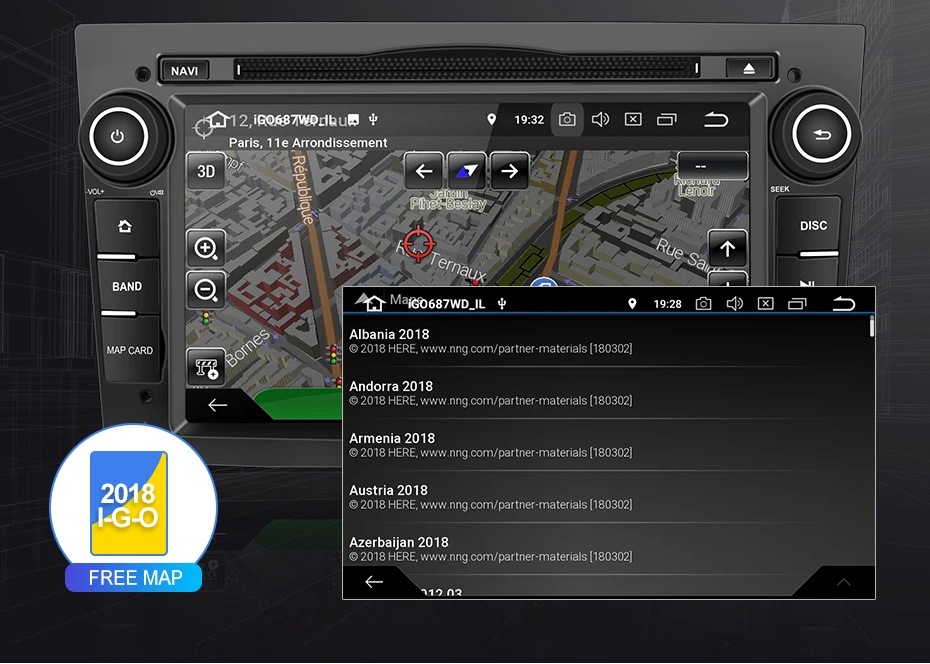Select Azerbaijan 2018 map entry

coord(606,549)
